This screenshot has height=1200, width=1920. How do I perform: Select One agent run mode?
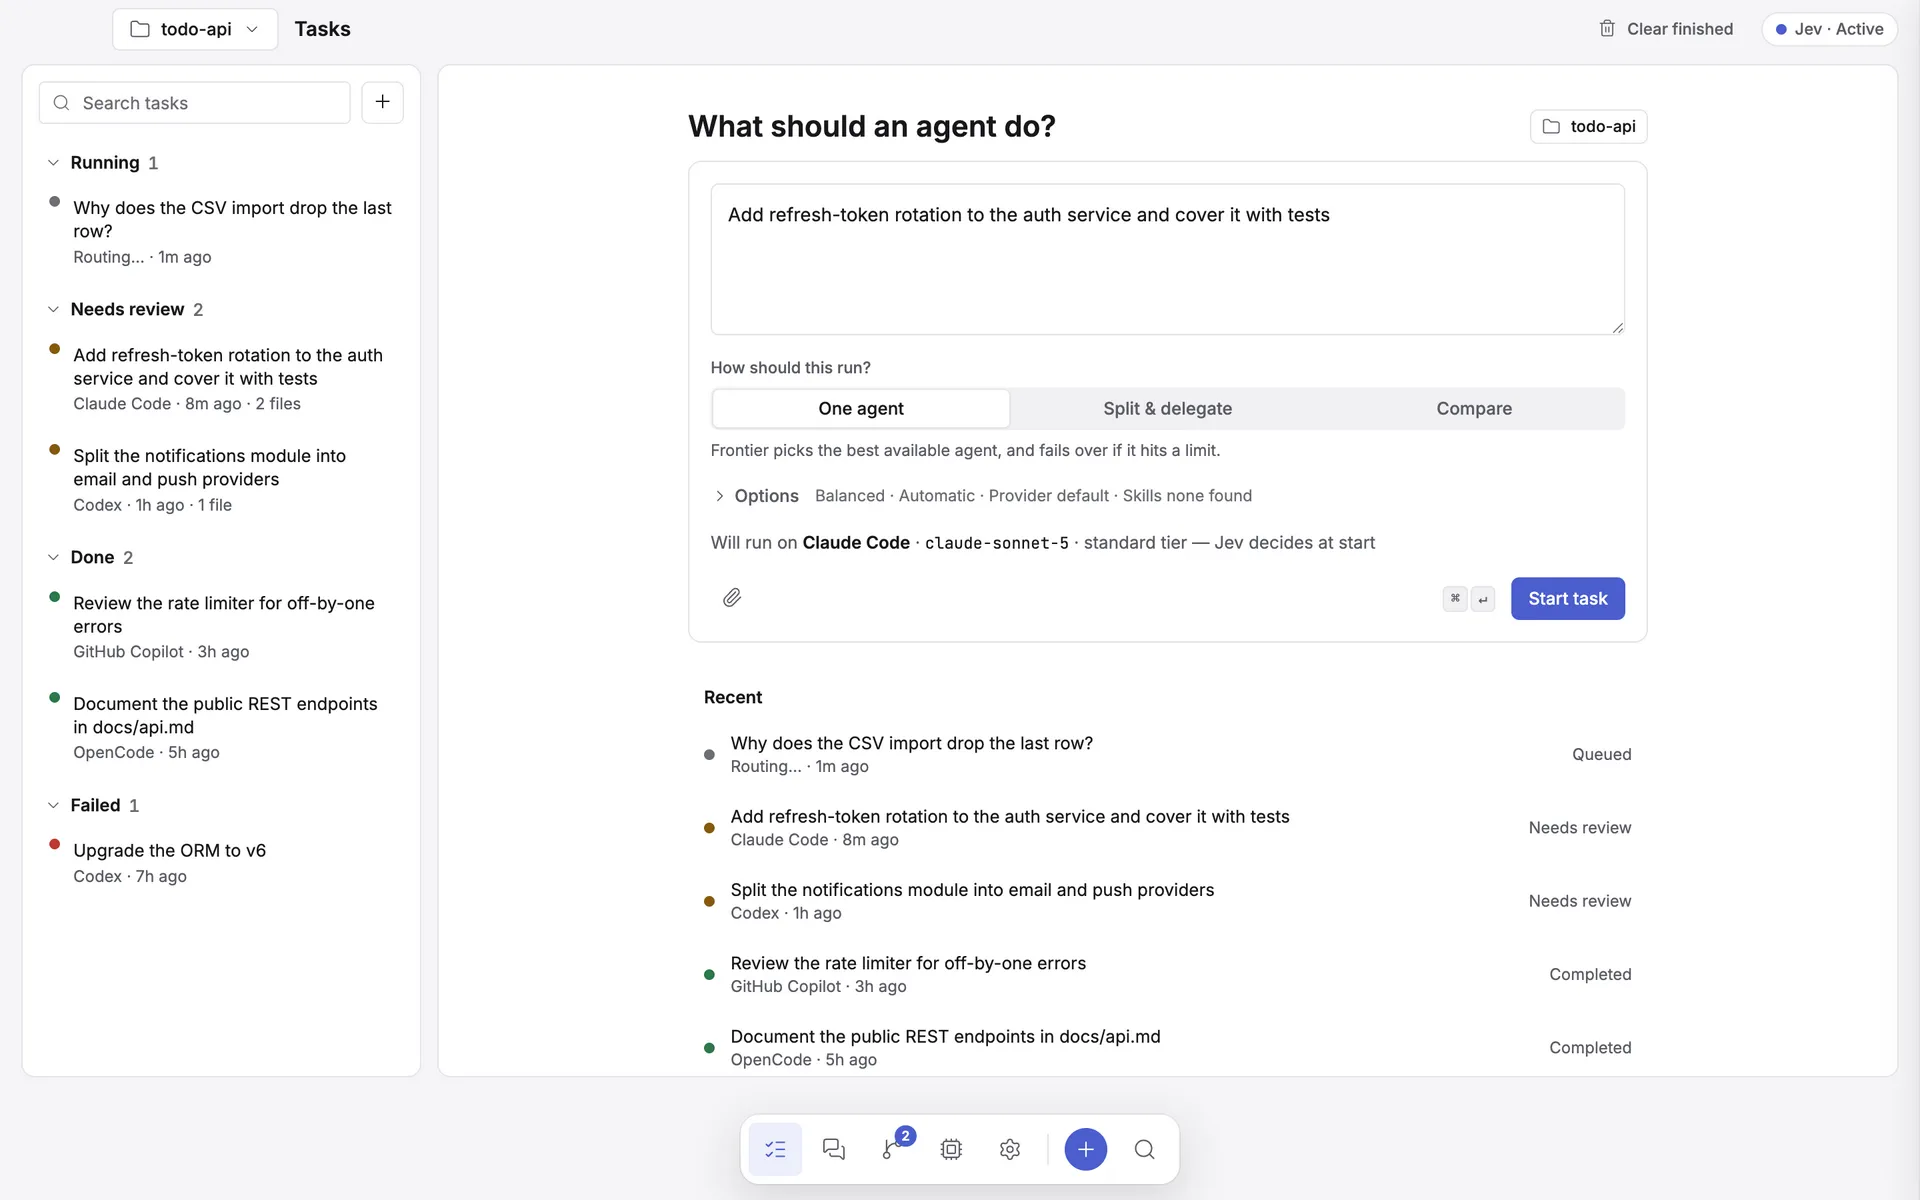pyautogui.click(x=860, y=408)
